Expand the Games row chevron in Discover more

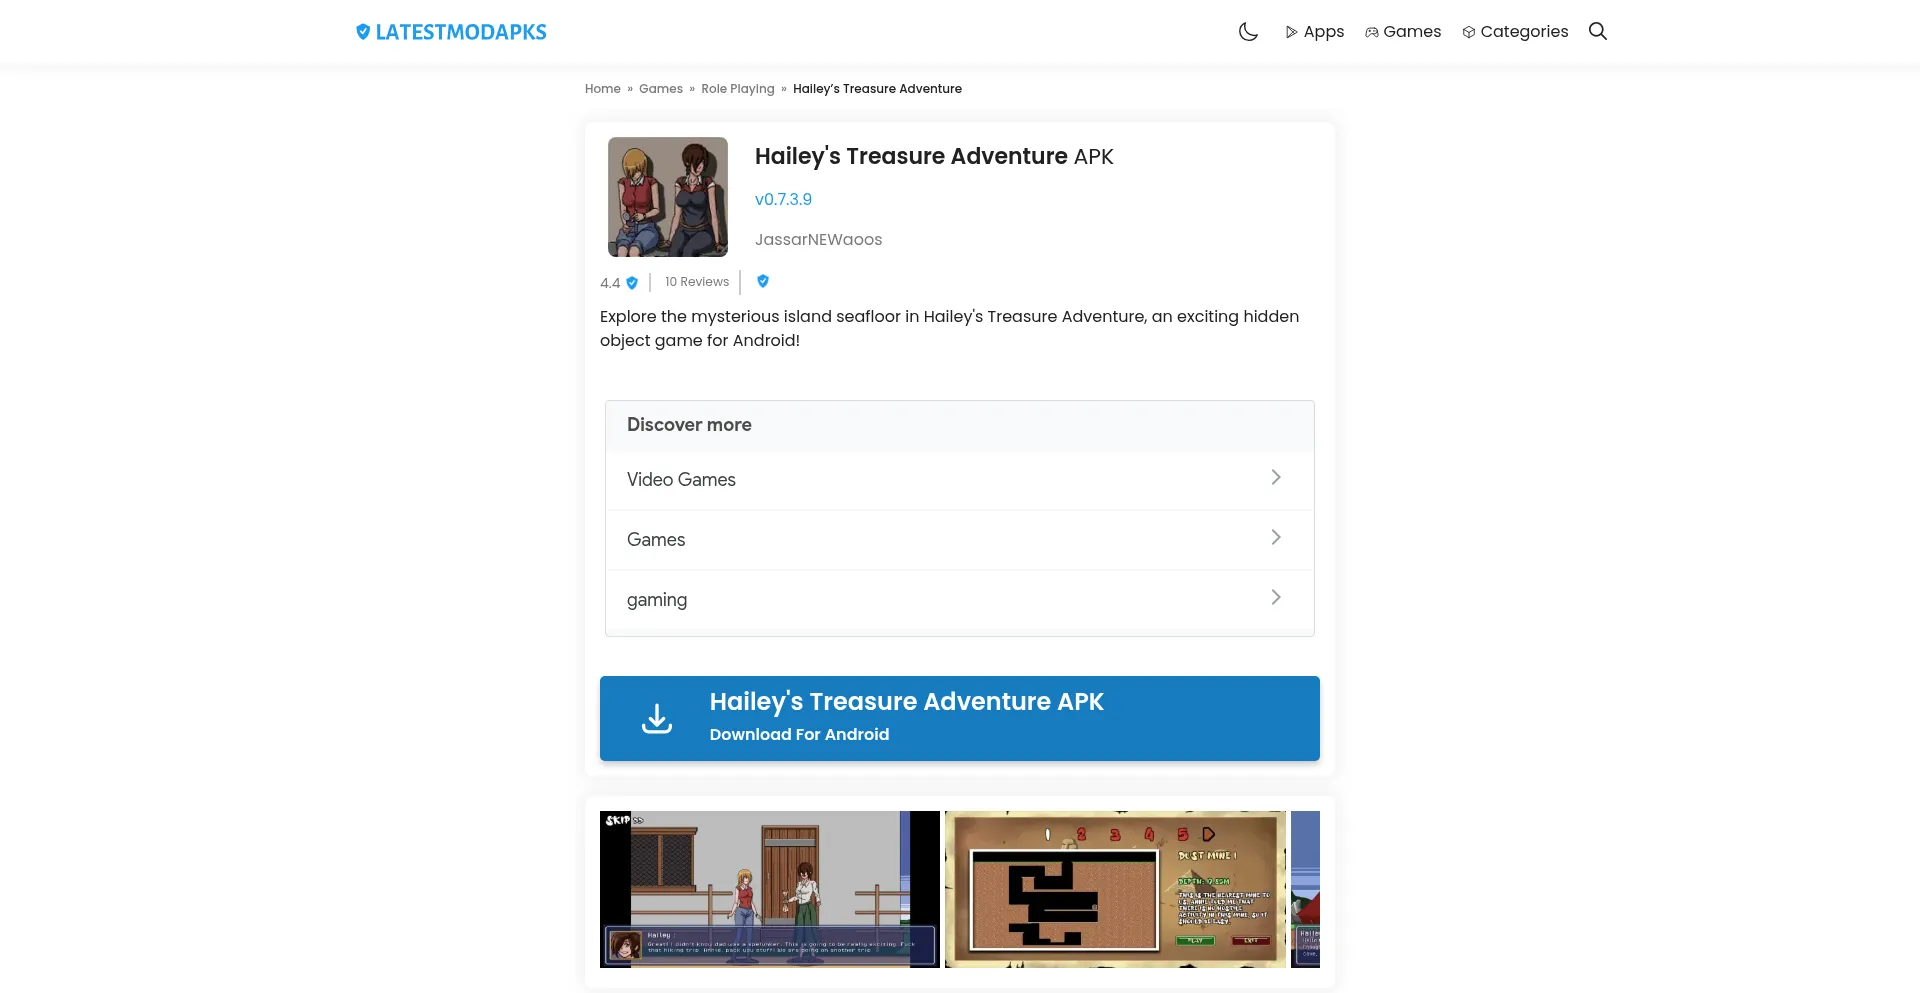click(x=1276, y=537)
